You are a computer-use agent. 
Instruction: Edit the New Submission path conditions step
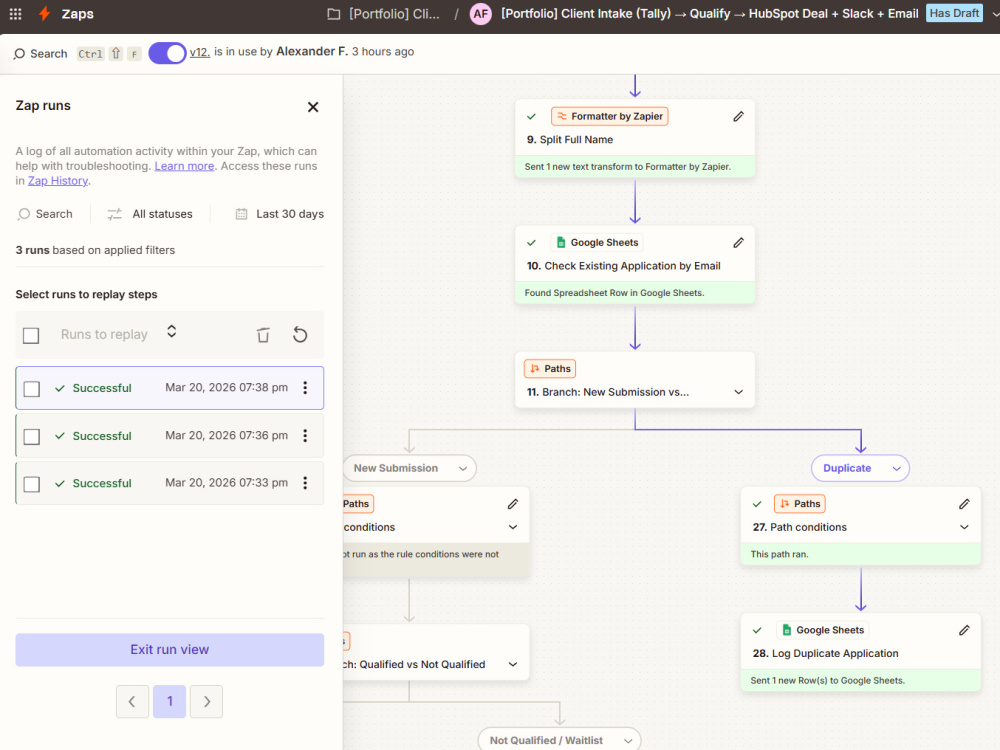[512, 504]
